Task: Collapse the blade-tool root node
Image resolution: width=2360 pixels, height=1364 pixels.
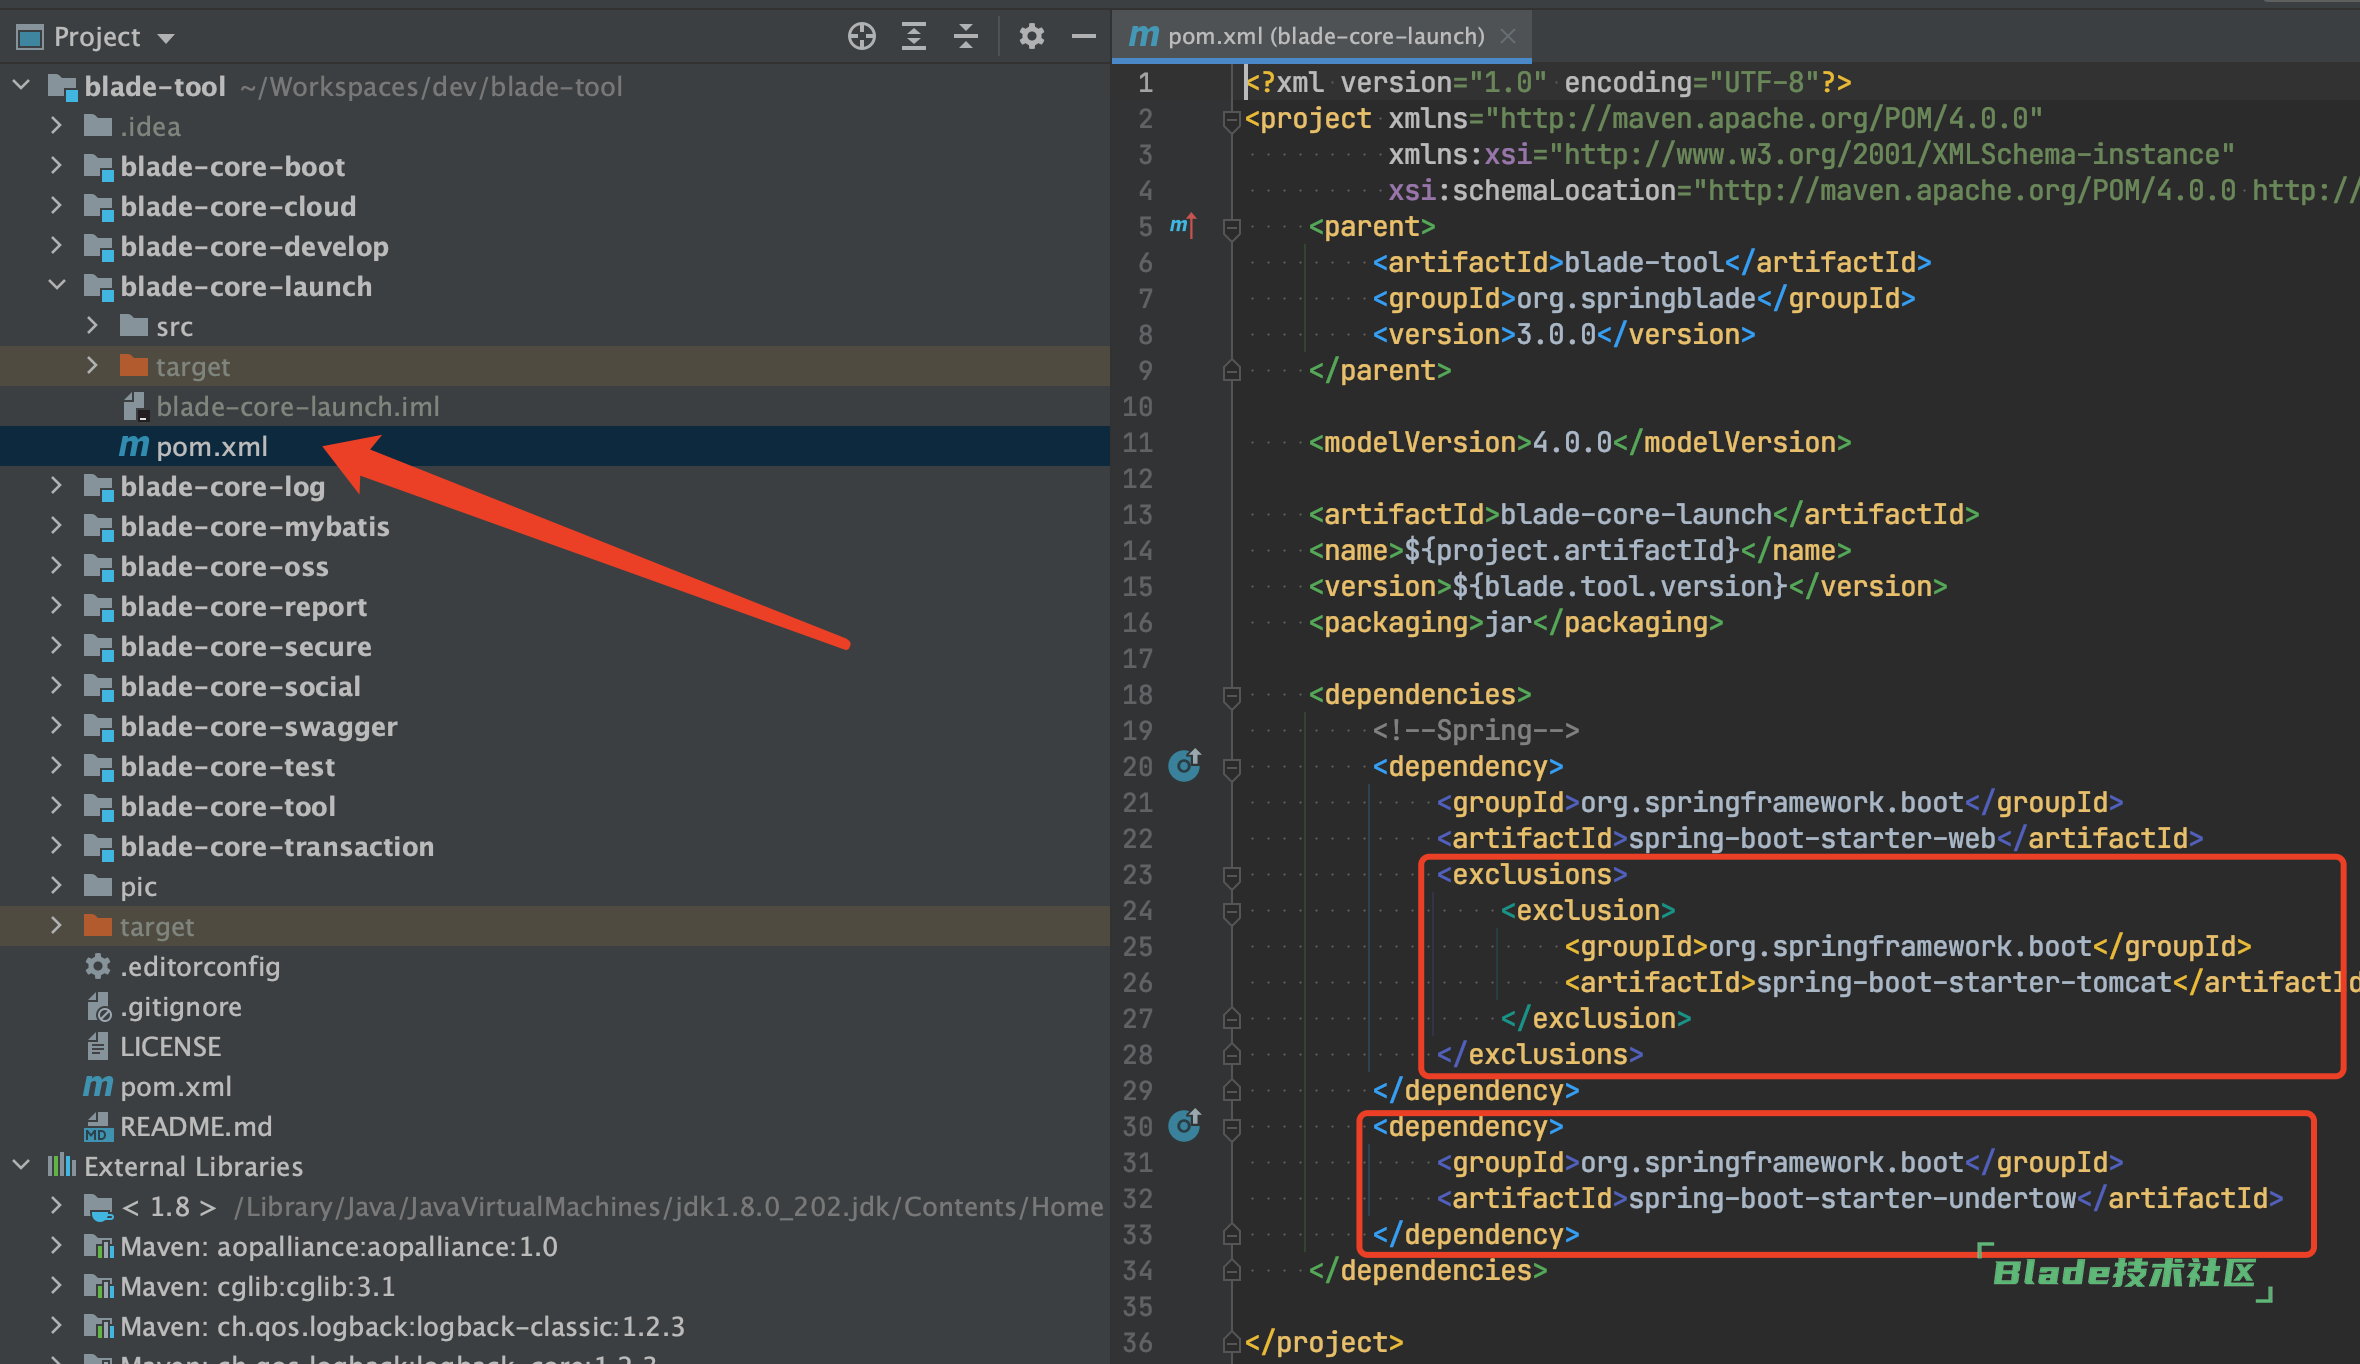Action: (x=21, y=85)
